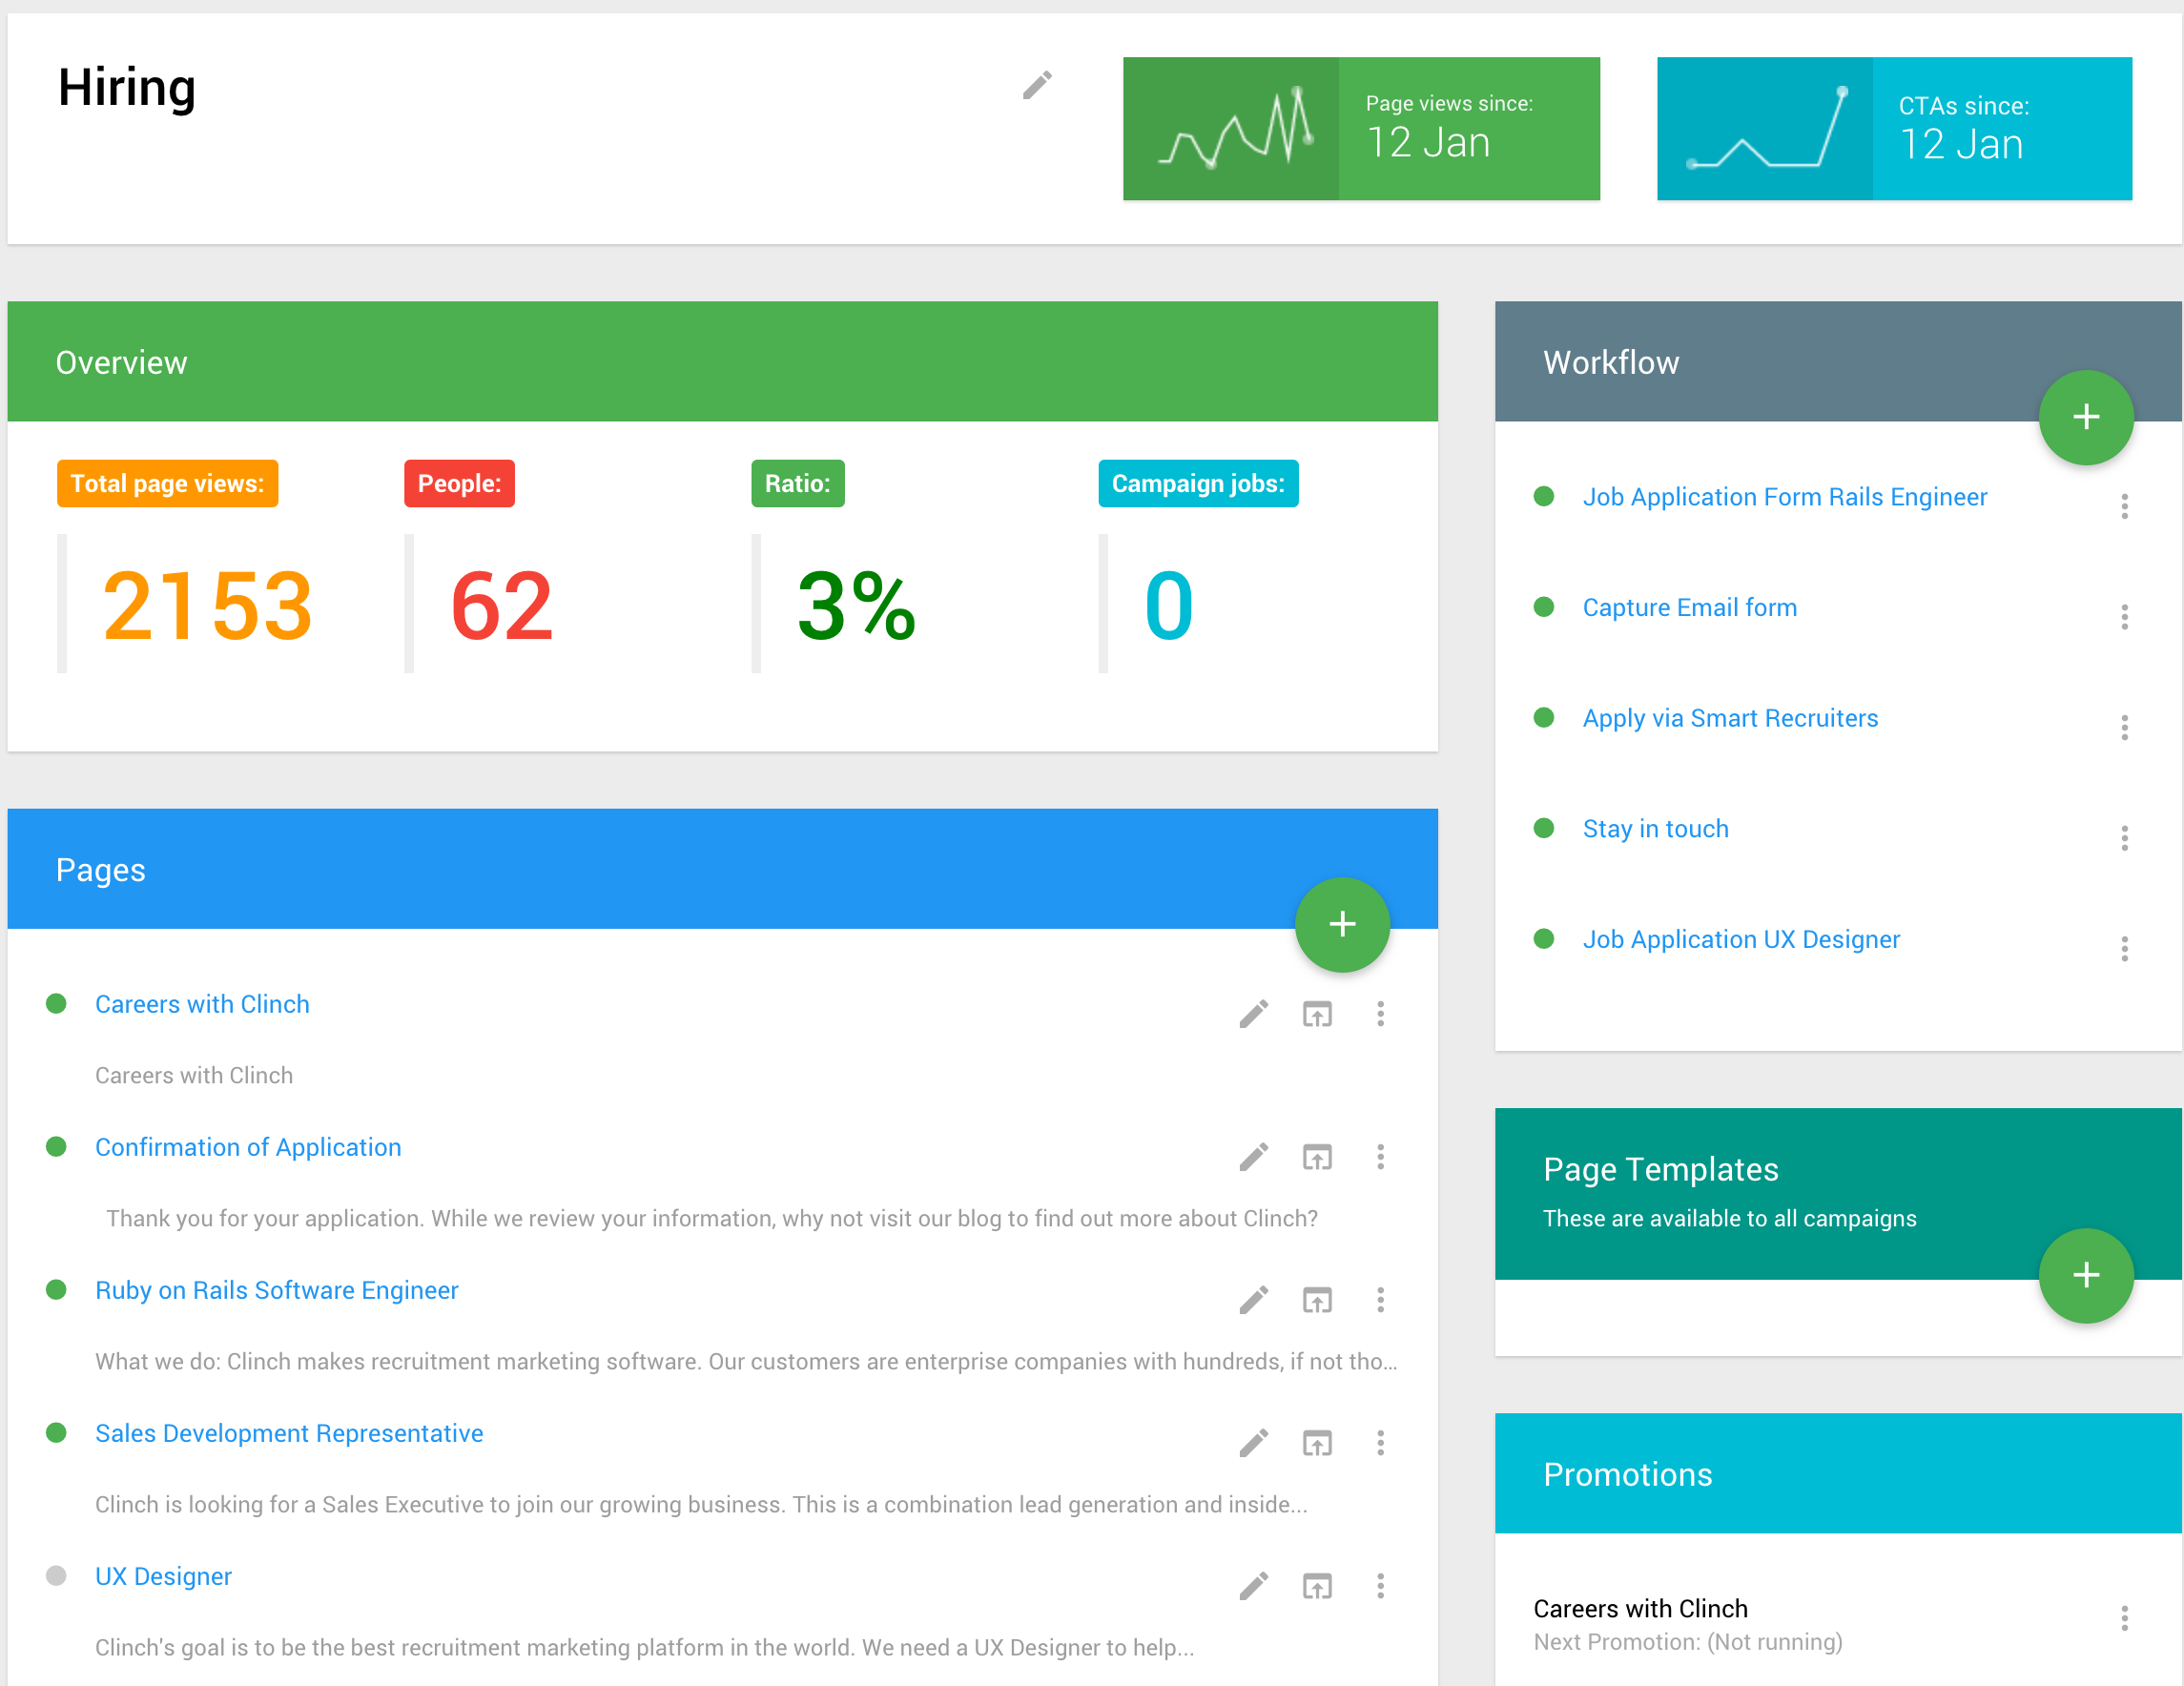Open Job Application UX Designer workflow
This screenshot has height=1686, width=2184.
(x=1741, y=939)
